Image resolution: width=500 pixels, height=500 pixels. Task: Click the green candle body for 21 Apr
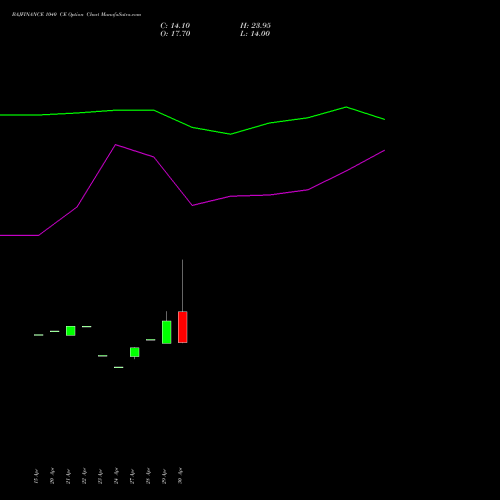click(70, 331)
